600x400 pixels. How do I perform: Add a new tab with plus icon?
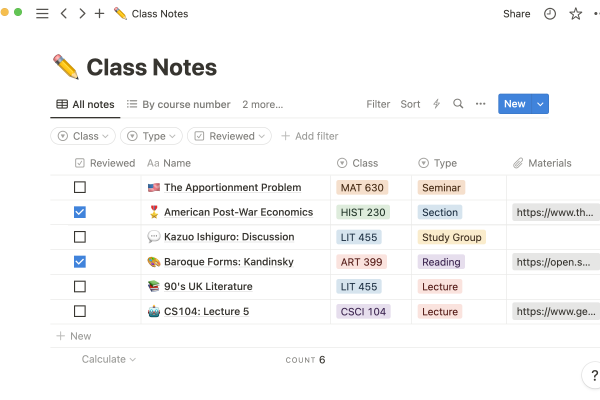pyautogui.click(x=99, y=14)
